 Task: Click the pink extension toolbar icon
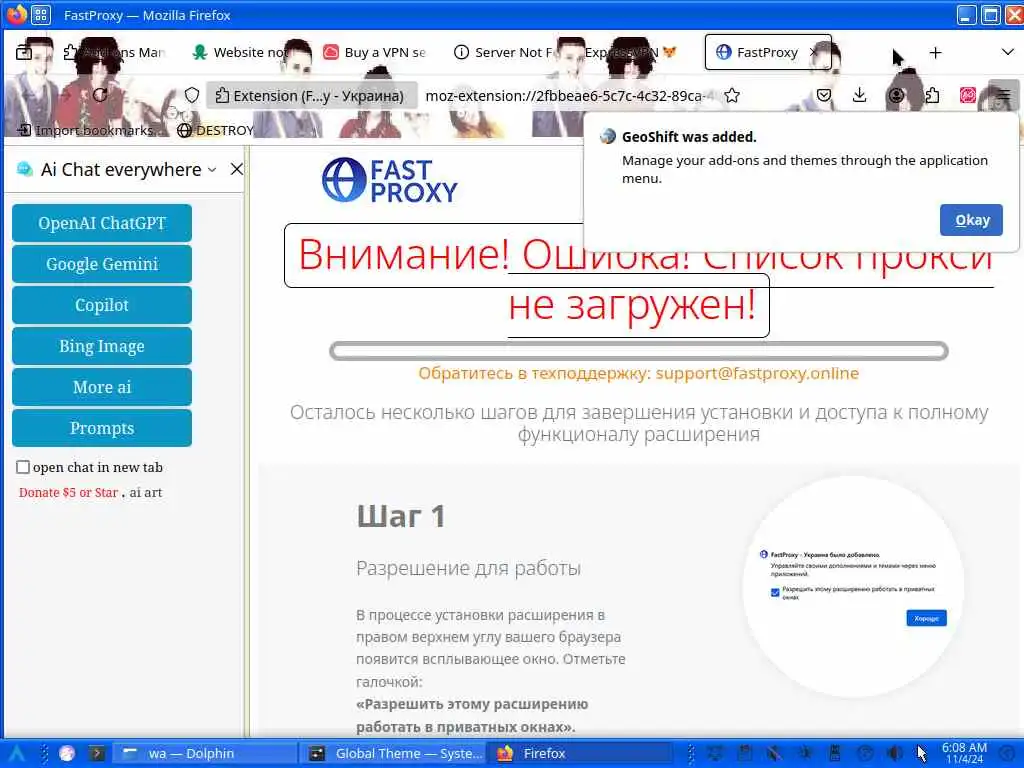coord(968,95)
